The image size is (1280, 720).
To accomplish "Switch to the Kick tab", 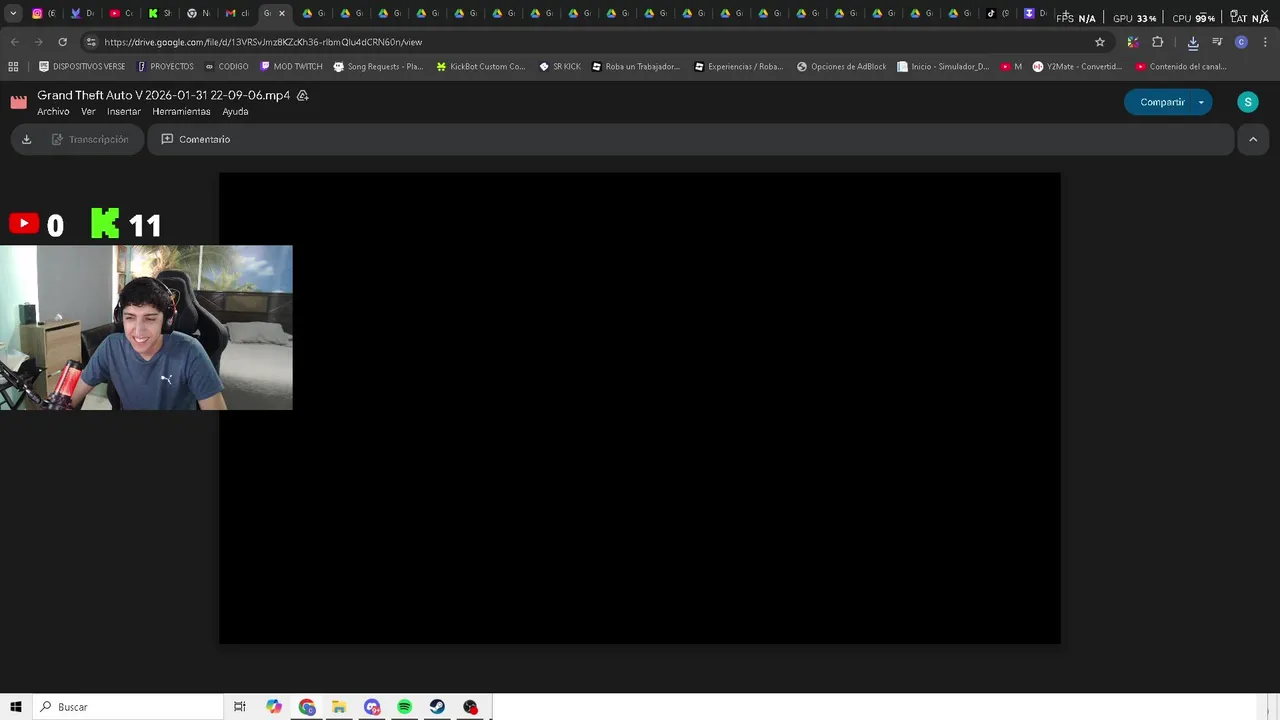I will click(x=158, y=13).
